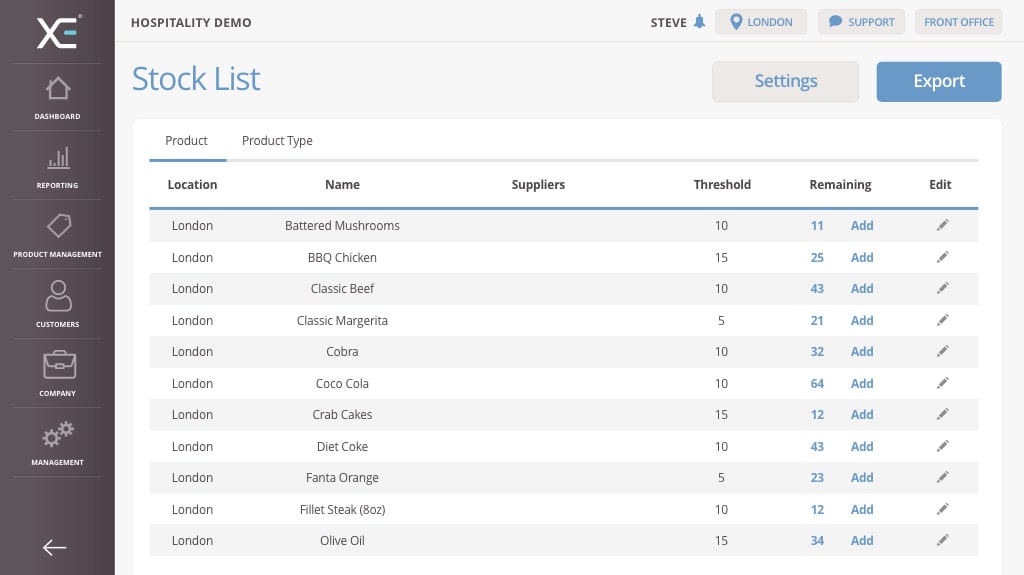Select the Product tab
Screen dimensions: 1024x575
pos(187,141)
